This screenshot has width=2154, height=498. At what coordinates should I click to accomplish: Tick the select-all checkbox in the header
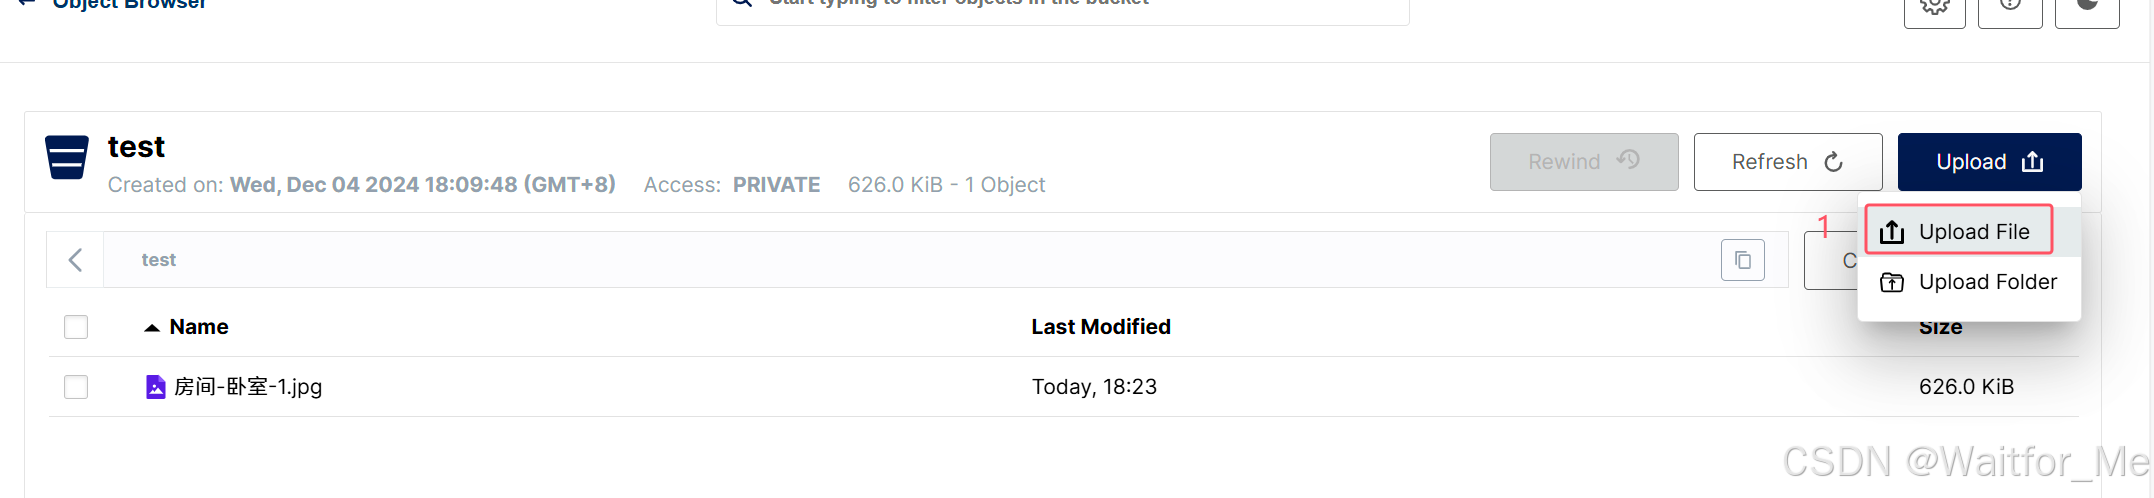[76, 327]
